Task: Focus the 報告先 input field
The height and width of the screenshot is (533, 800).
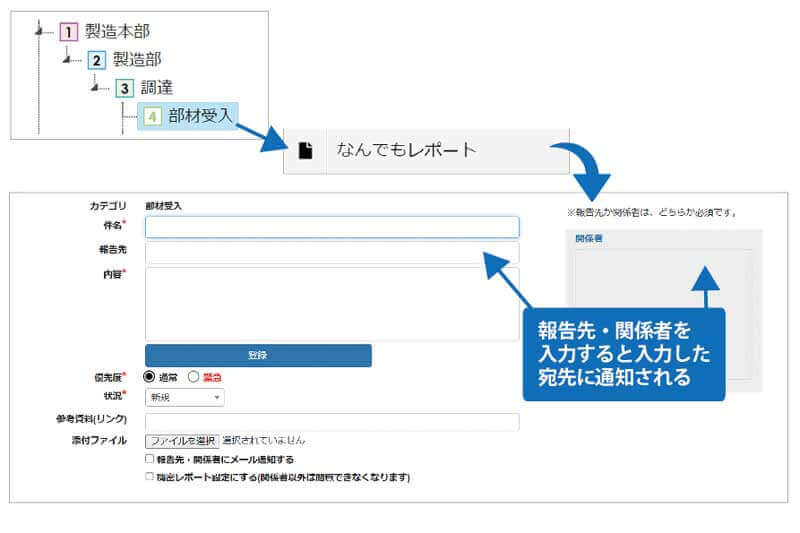Action: (332, 252)
